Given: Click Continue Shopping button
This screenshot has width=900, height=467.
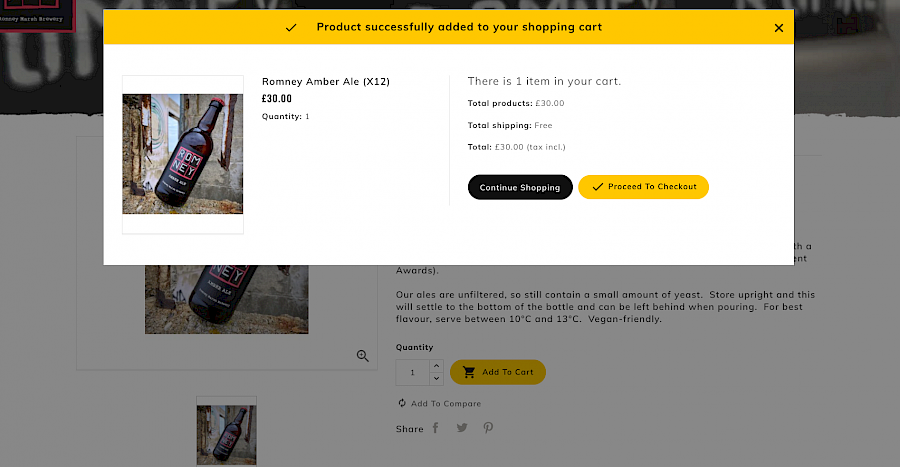Looking at the screenshot, I should [x=520, y=187].
